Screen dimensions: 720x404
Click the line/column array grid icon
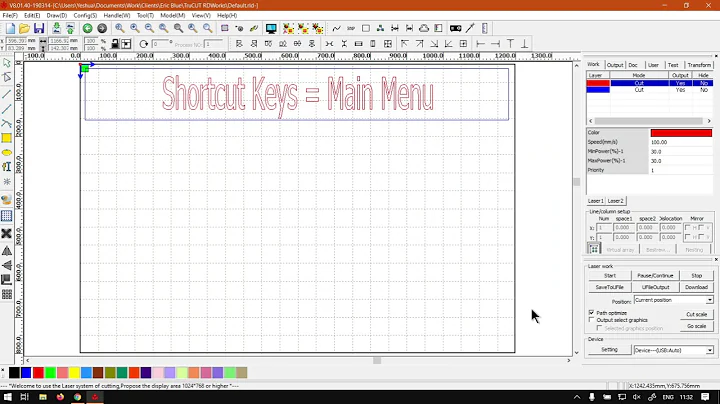click(594, 248)
